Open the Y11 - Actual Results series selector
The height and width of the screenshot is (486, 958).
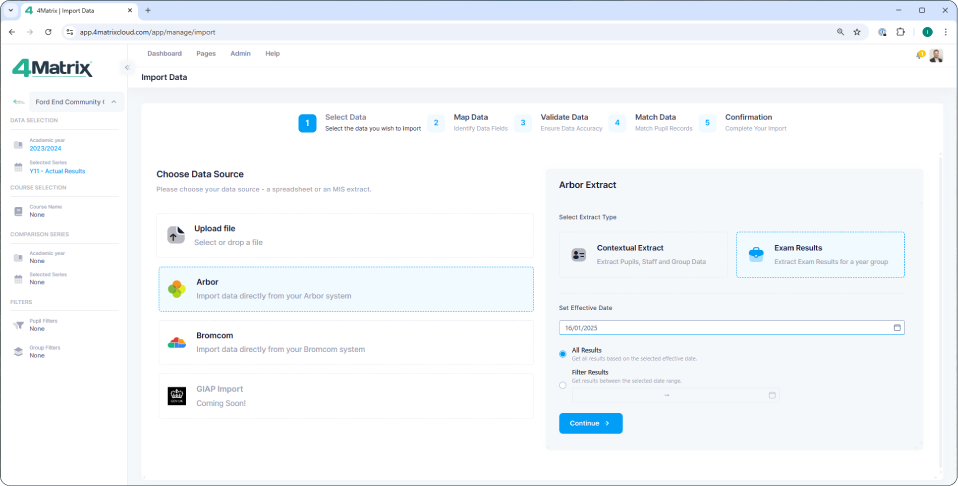coord(56,171)
